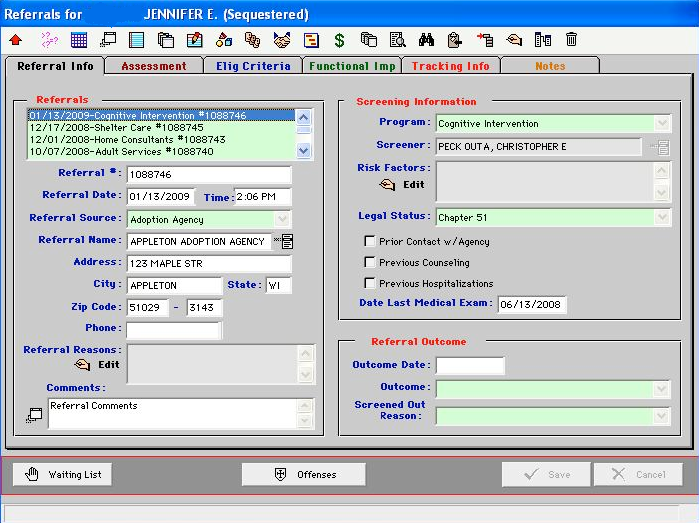Click expand window icon beside Comments box
Image resolution: width=699 pixels, height=523 pixels.
34,415
